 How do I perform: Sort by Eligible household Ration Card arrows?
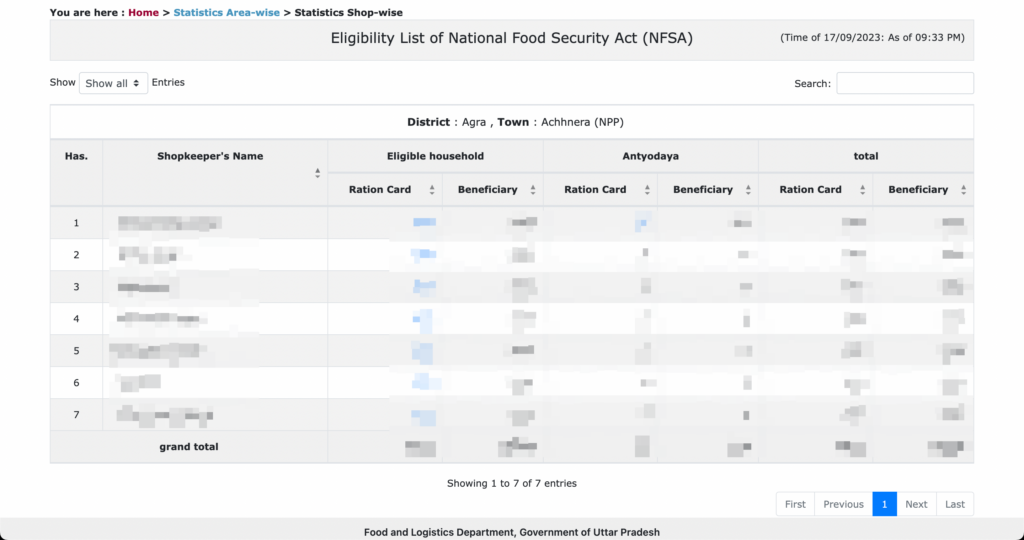432,190
